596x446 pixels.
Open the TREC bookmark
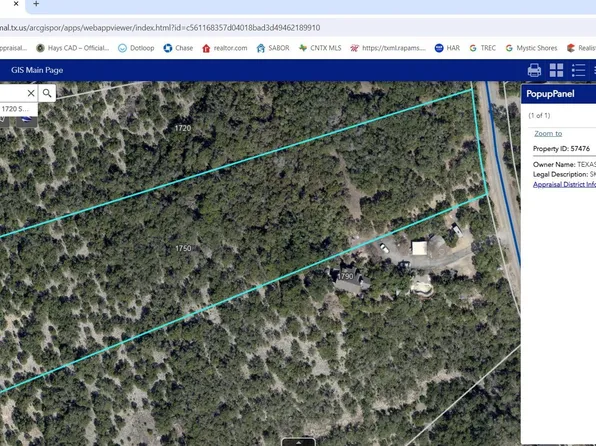(482, 48)
